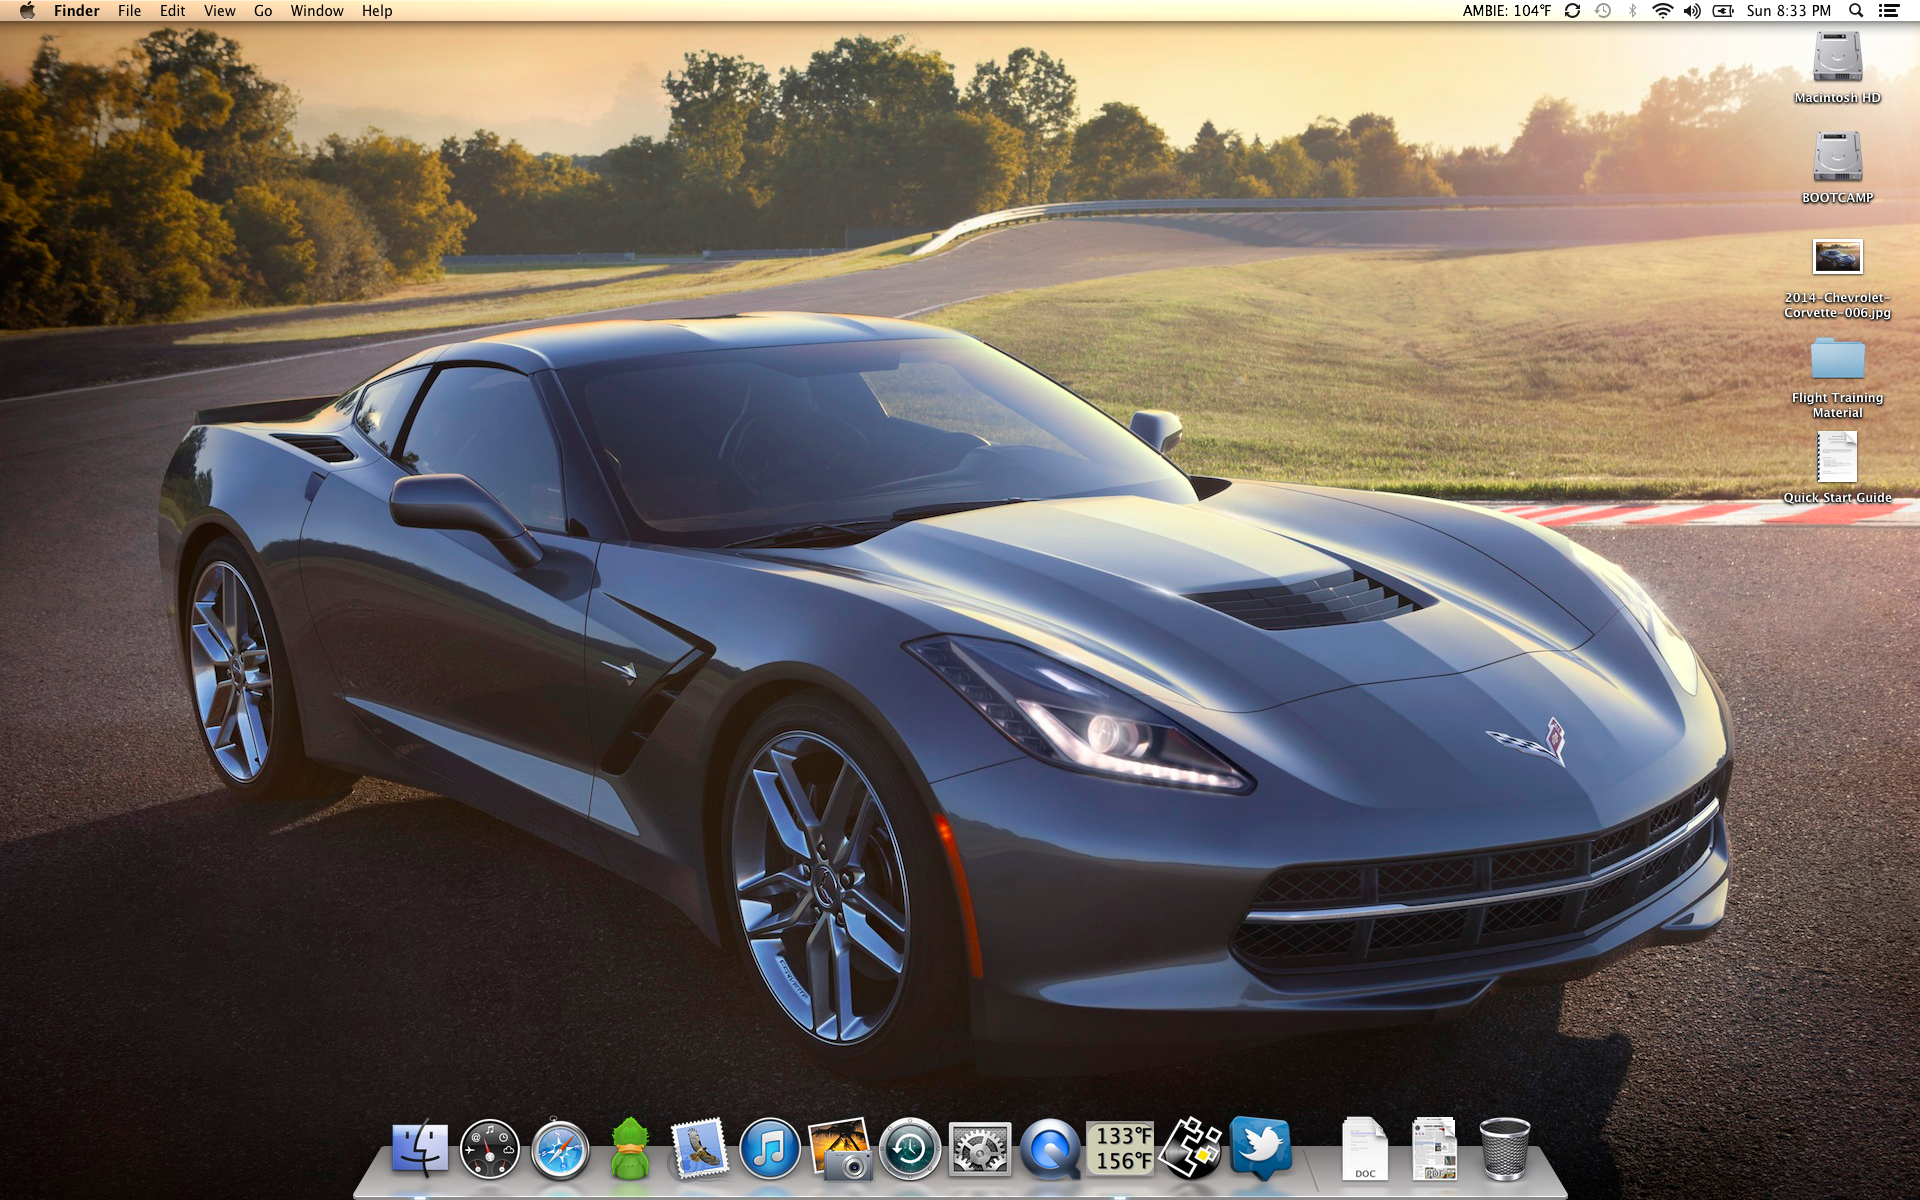Screen dimensions: 1920x1200
Task: Open the Trash in the Dock
Action: [x=1505, y=1148]
